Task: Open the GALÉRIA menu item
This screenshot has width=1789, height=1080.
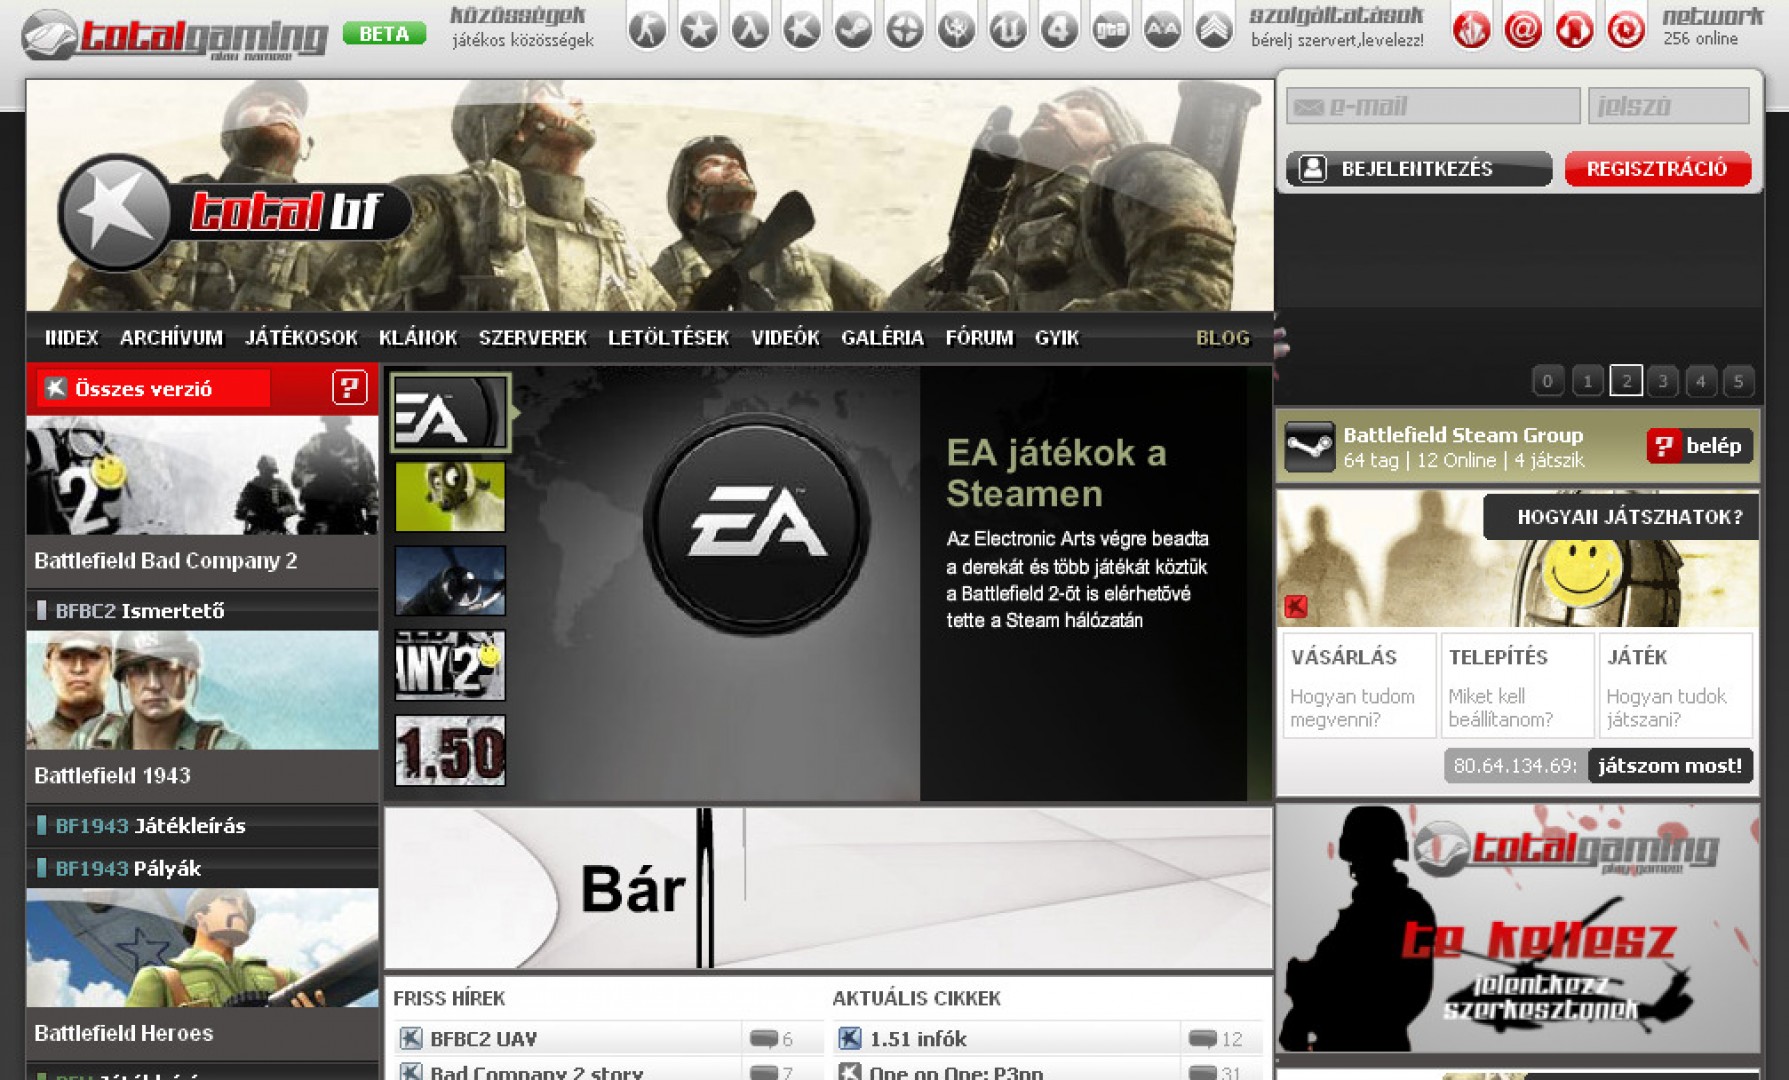Action: 882,338
